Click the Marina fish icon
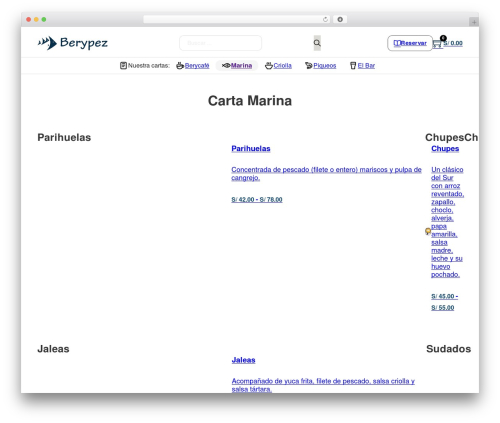 226,66
